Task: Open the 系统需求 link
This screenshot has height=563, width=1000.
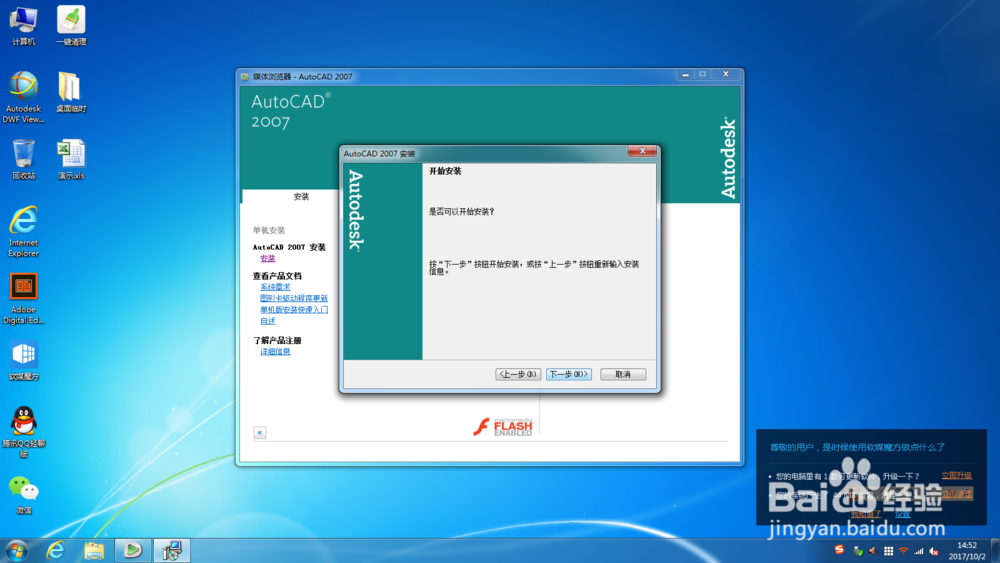Action: tap(275, 287)
